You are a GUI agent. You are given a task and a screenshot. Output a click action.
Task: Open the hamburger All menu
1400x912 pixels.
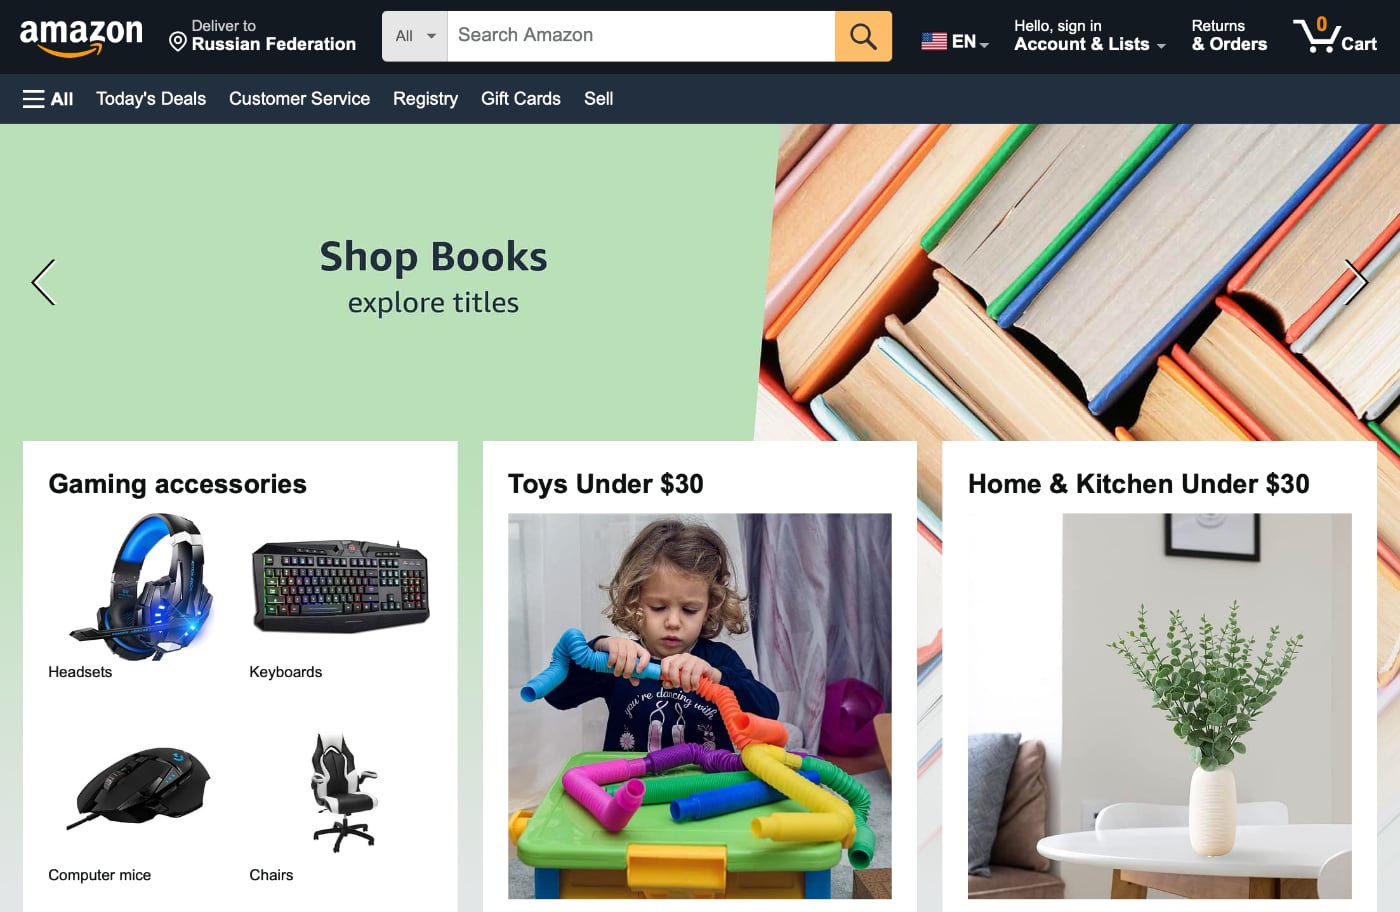point(47,99)
